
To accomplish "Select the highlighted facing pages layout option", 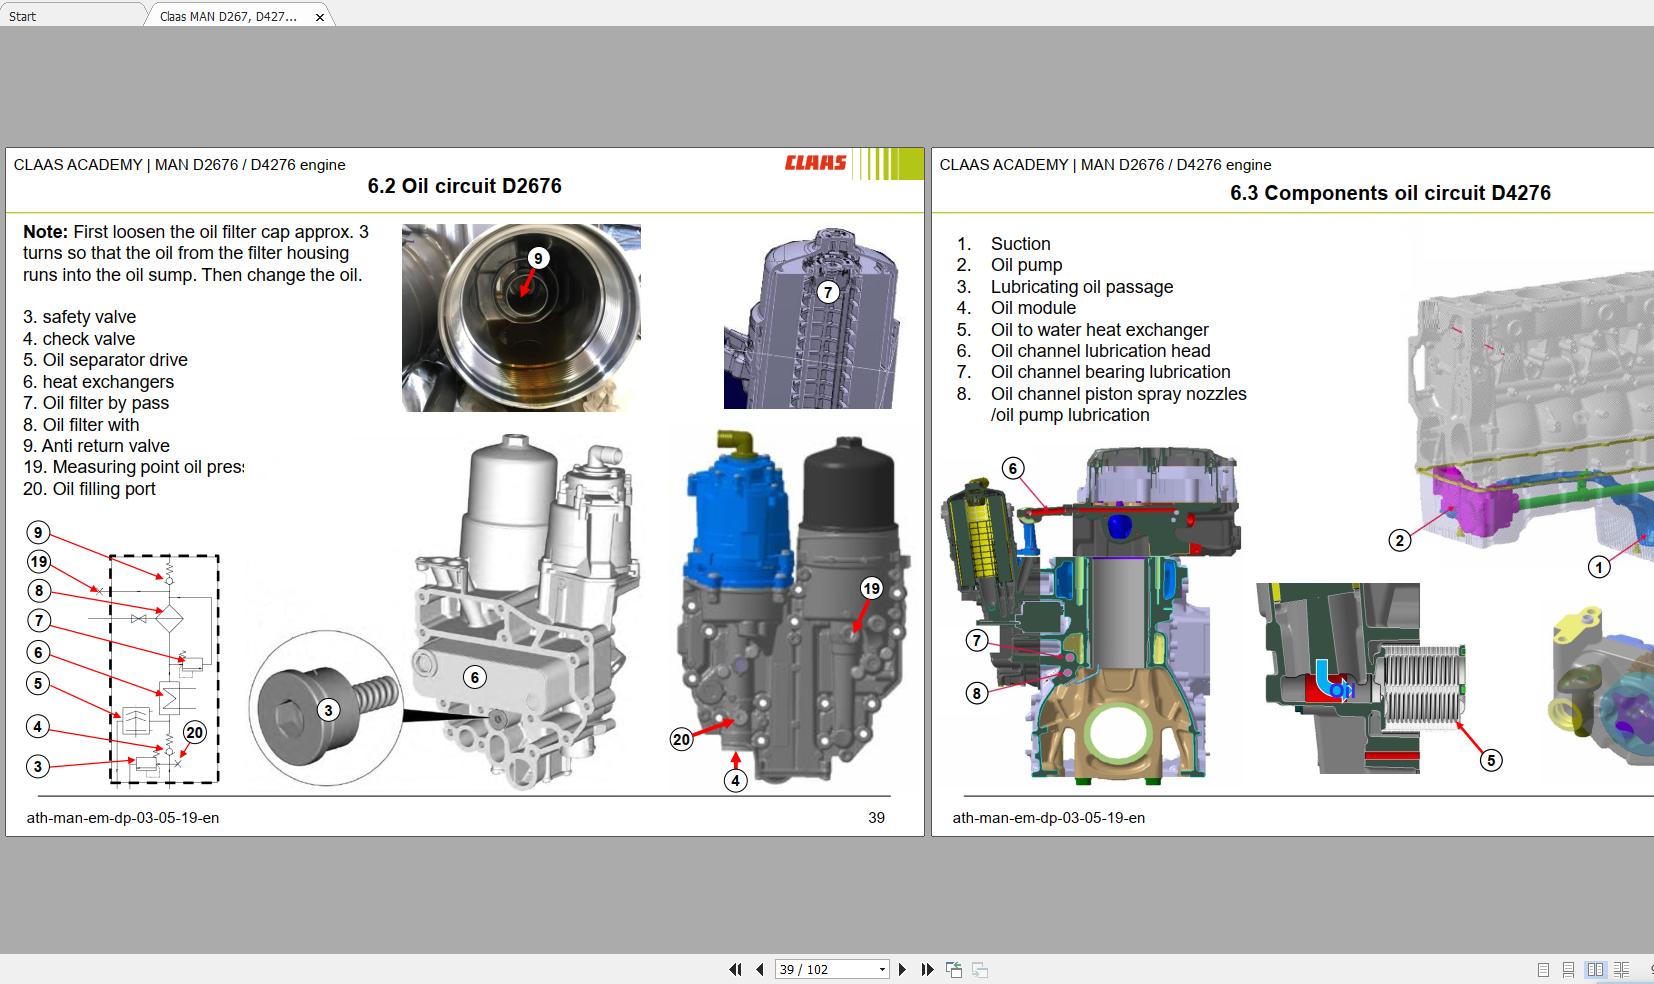I will pyautogui.click(x=1594, y=969).
